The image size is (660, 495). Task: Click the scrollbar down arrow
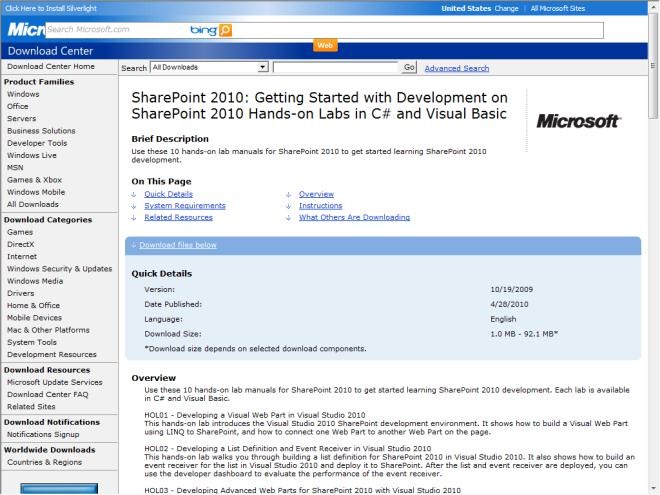point(653,488)
